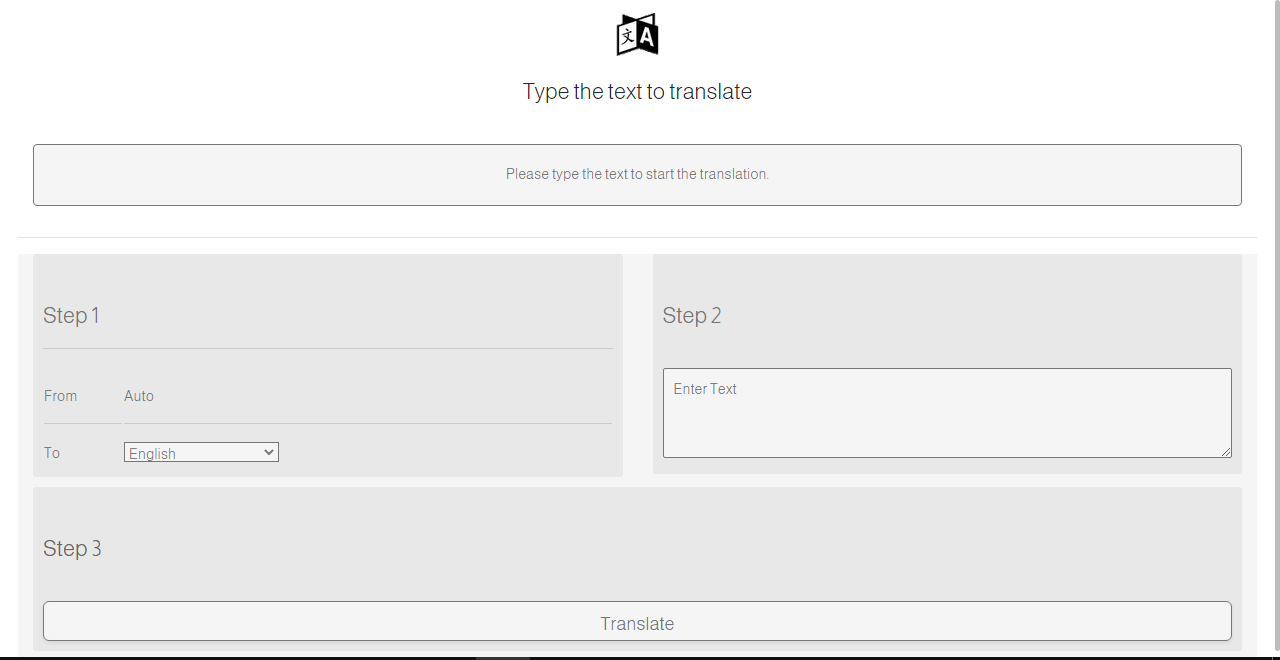Click the divider line under Step 1
This screenshot has height=660, width=1280.
click(x=327, y=348)
